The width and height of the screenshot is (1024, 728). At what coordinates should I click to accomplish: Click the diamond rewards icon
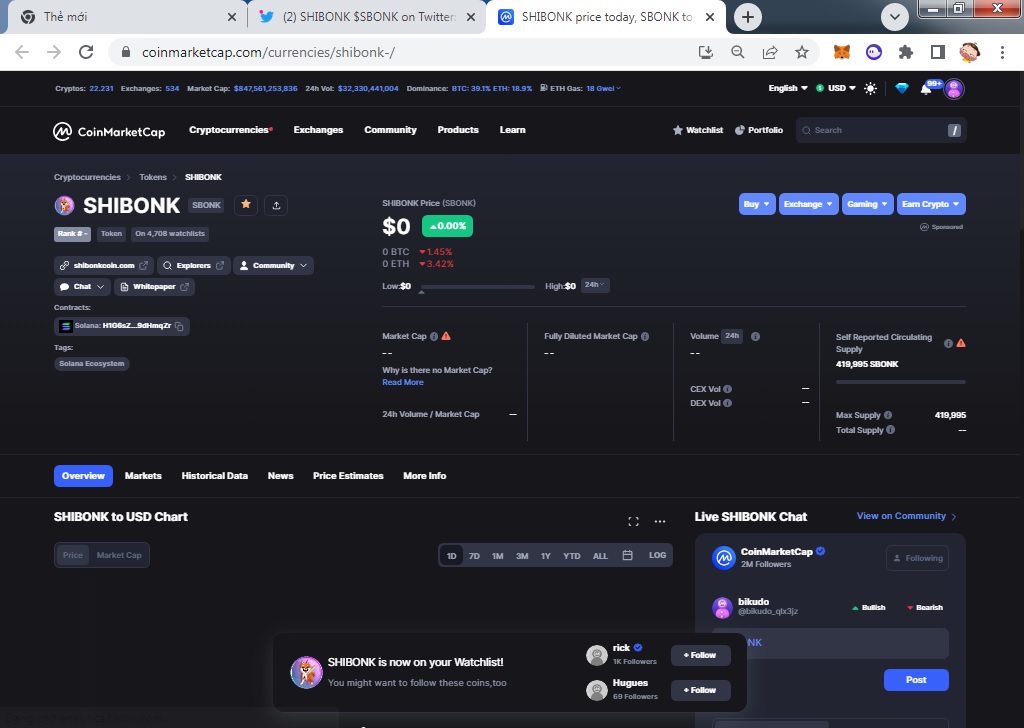click(902, 88)
